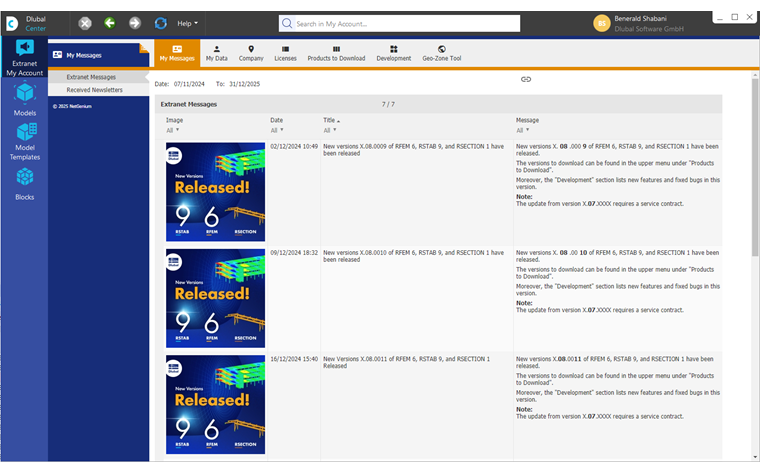Select title 'New versions X.08.0010 of RFEM 6'
760x473 pixels.
[x=413, y=256]
